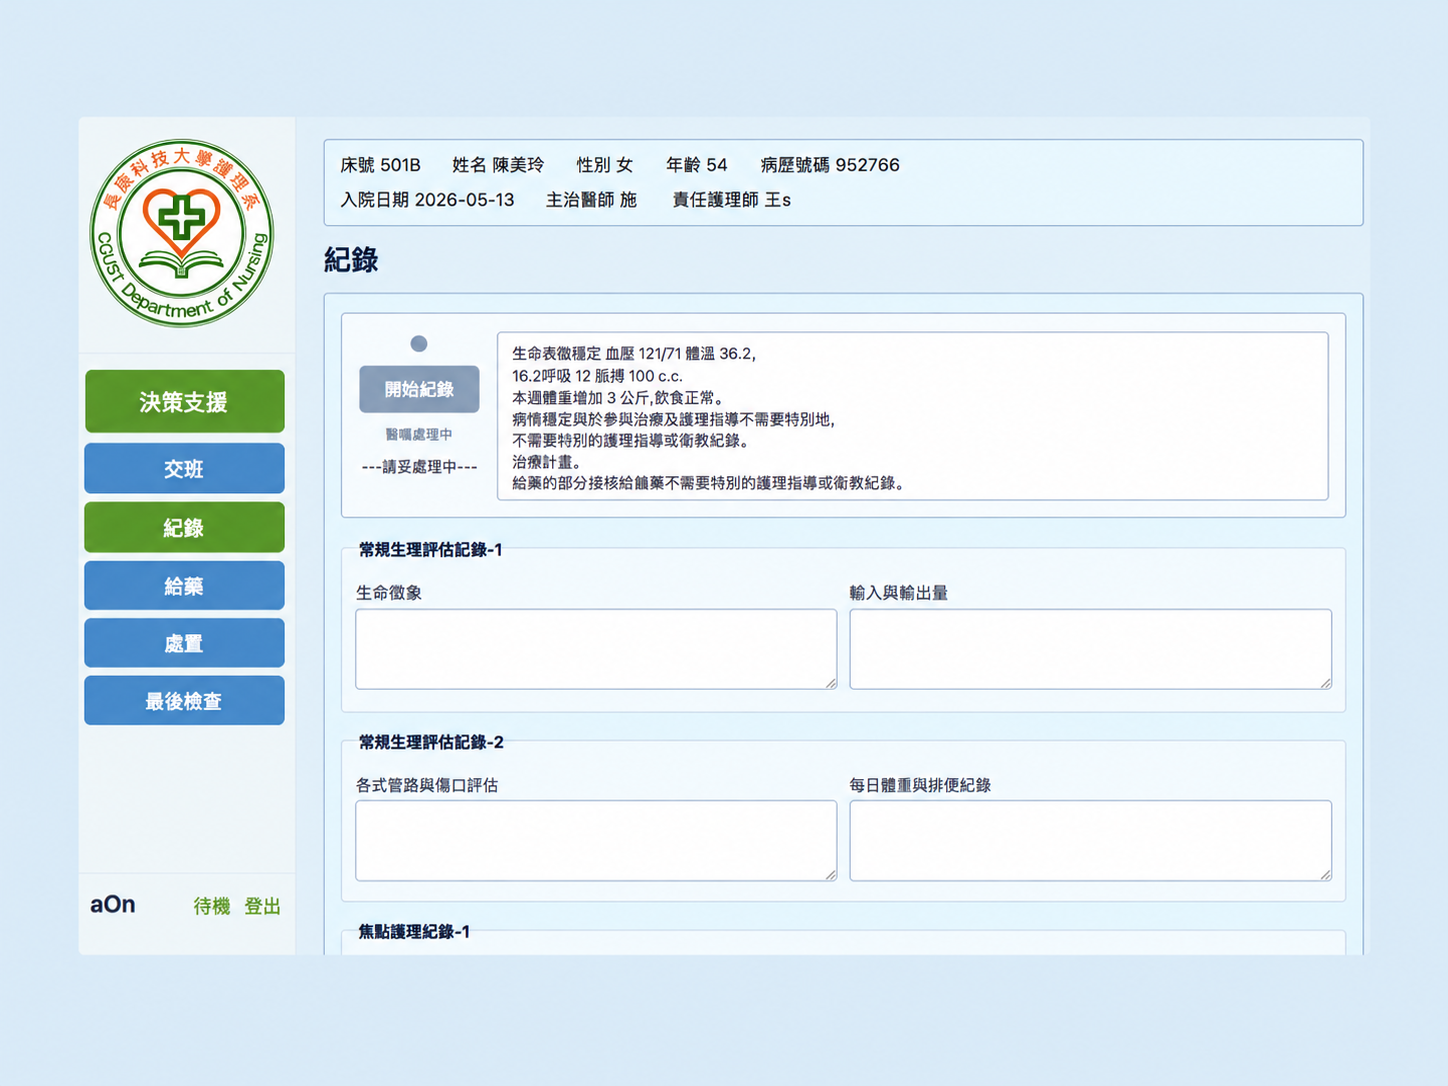Click the 登出 logout link

263,906
